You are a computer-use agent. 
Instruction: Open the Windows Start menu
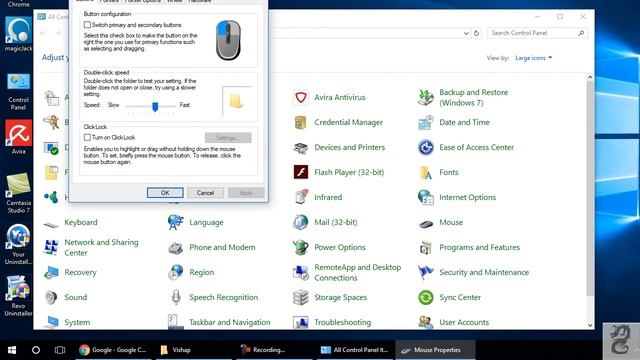(12, 350)
